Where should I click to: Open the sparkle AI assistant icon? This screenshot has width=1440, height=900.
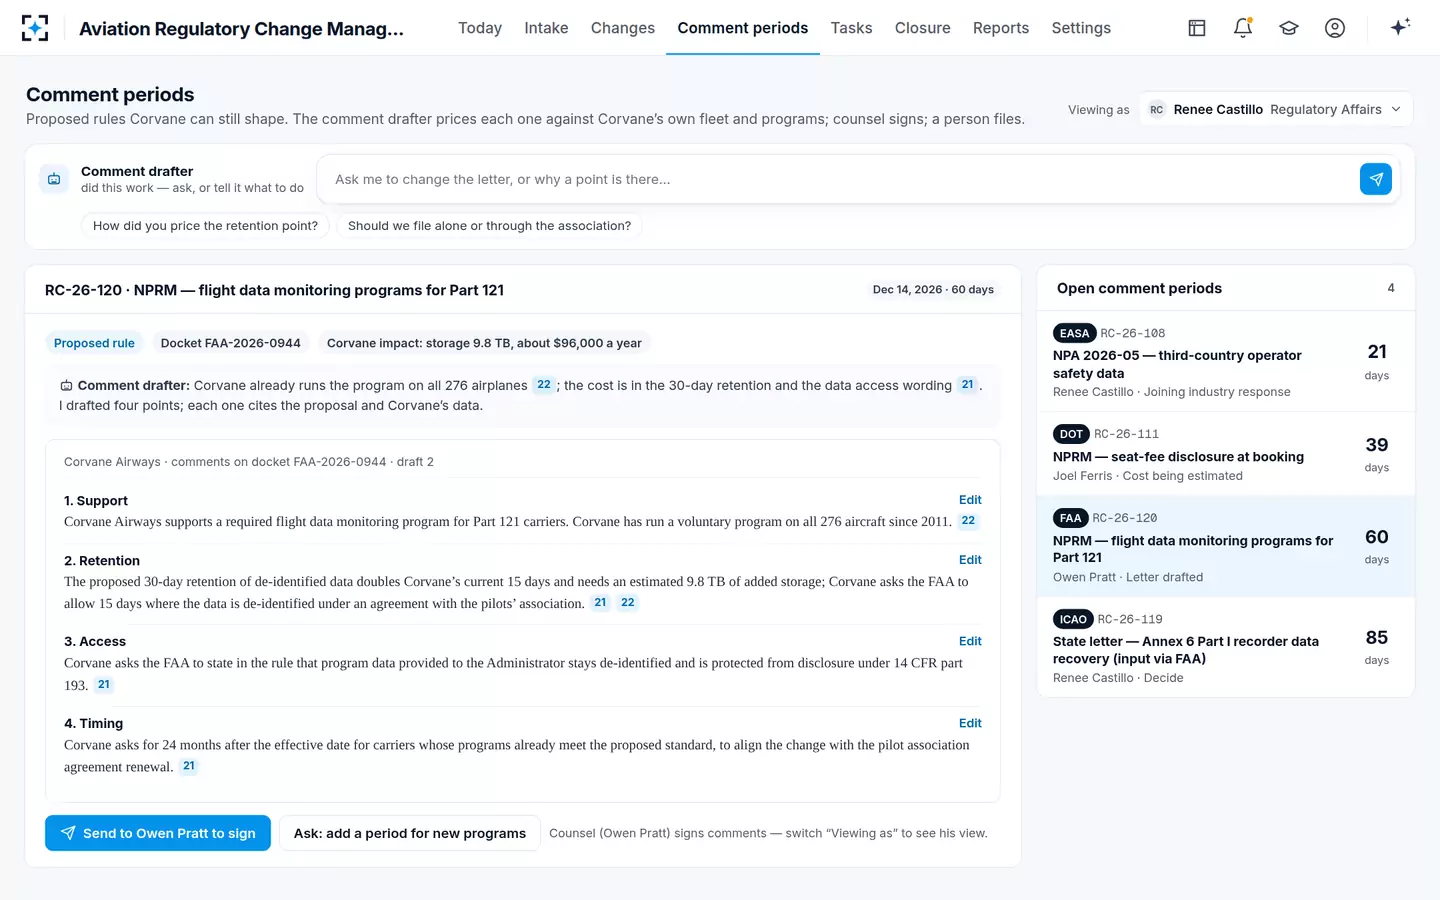[1400, 27]
